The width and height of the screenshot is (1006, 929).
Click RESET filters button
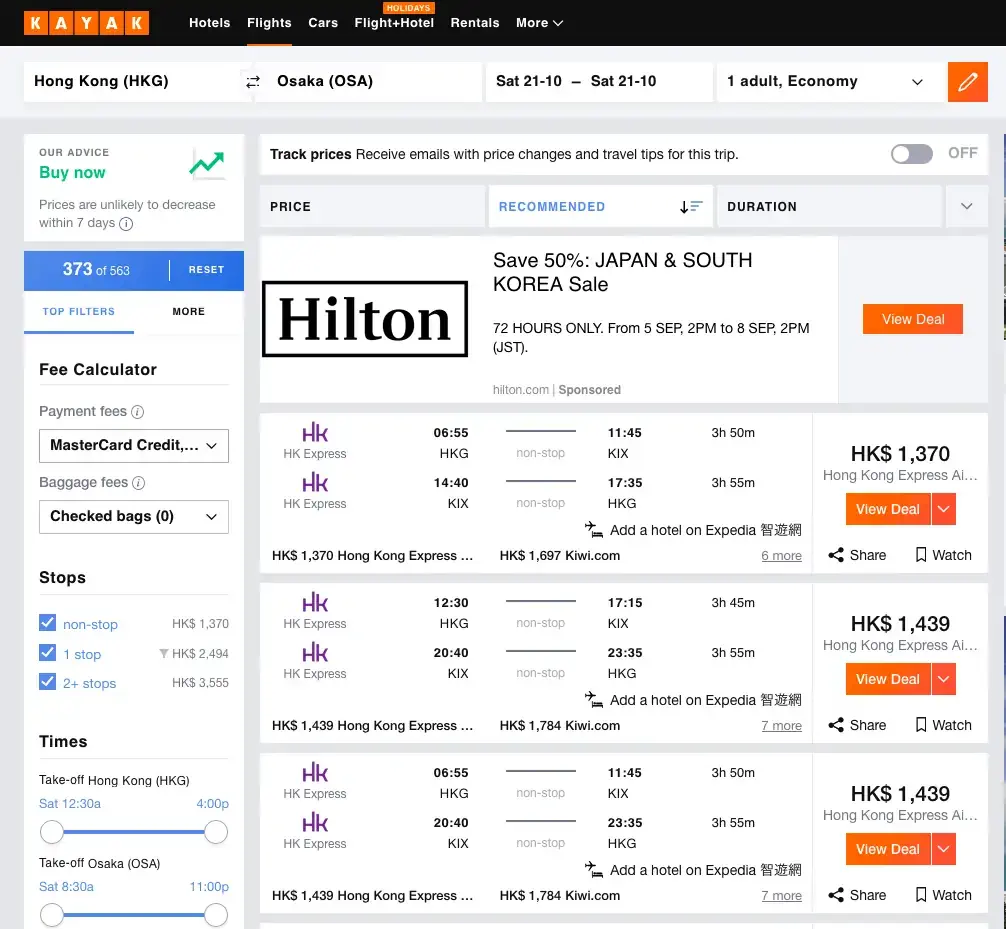click(x=207, y=270)
